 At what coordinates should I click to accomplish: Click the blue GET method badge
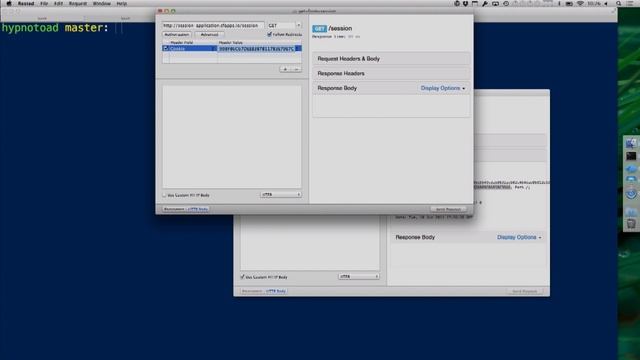319,29
